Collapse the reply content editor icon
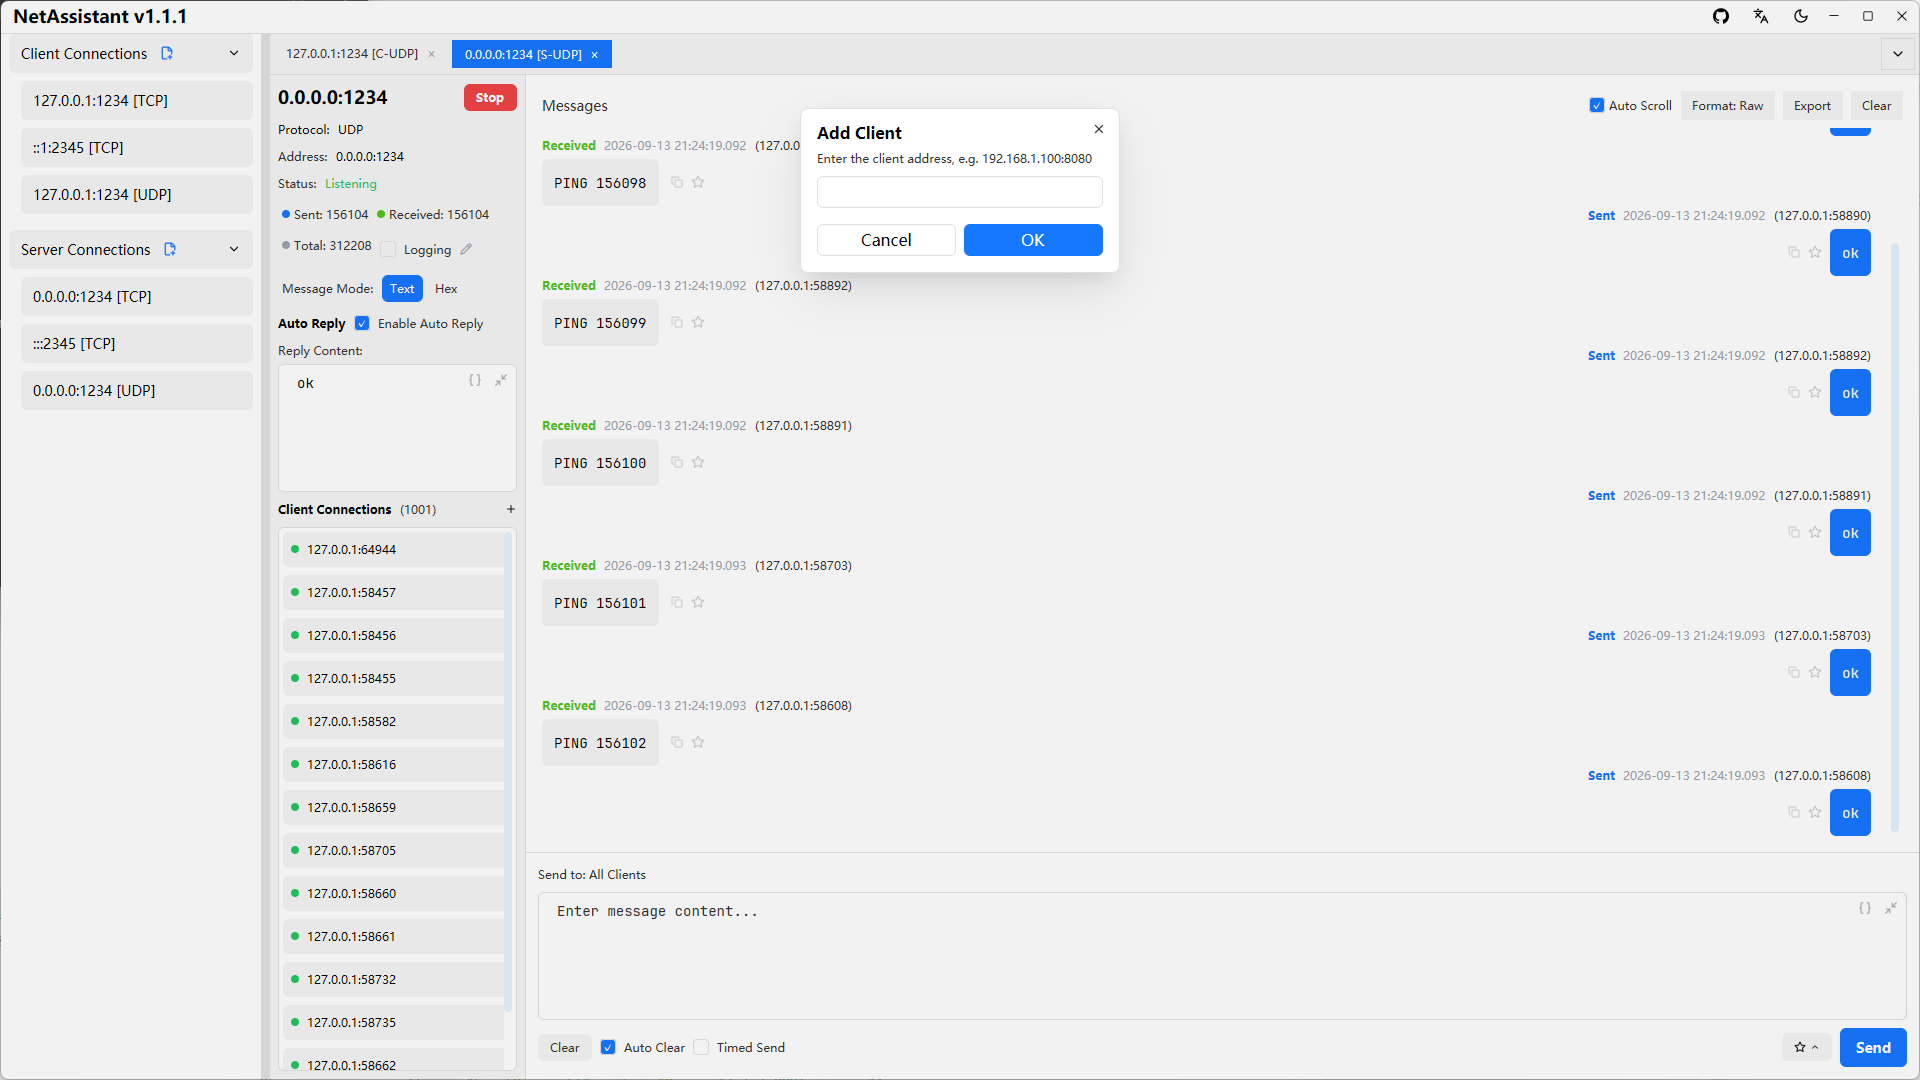Image resolution: width=1920 pixels, height=1080 pixels. 501,380
